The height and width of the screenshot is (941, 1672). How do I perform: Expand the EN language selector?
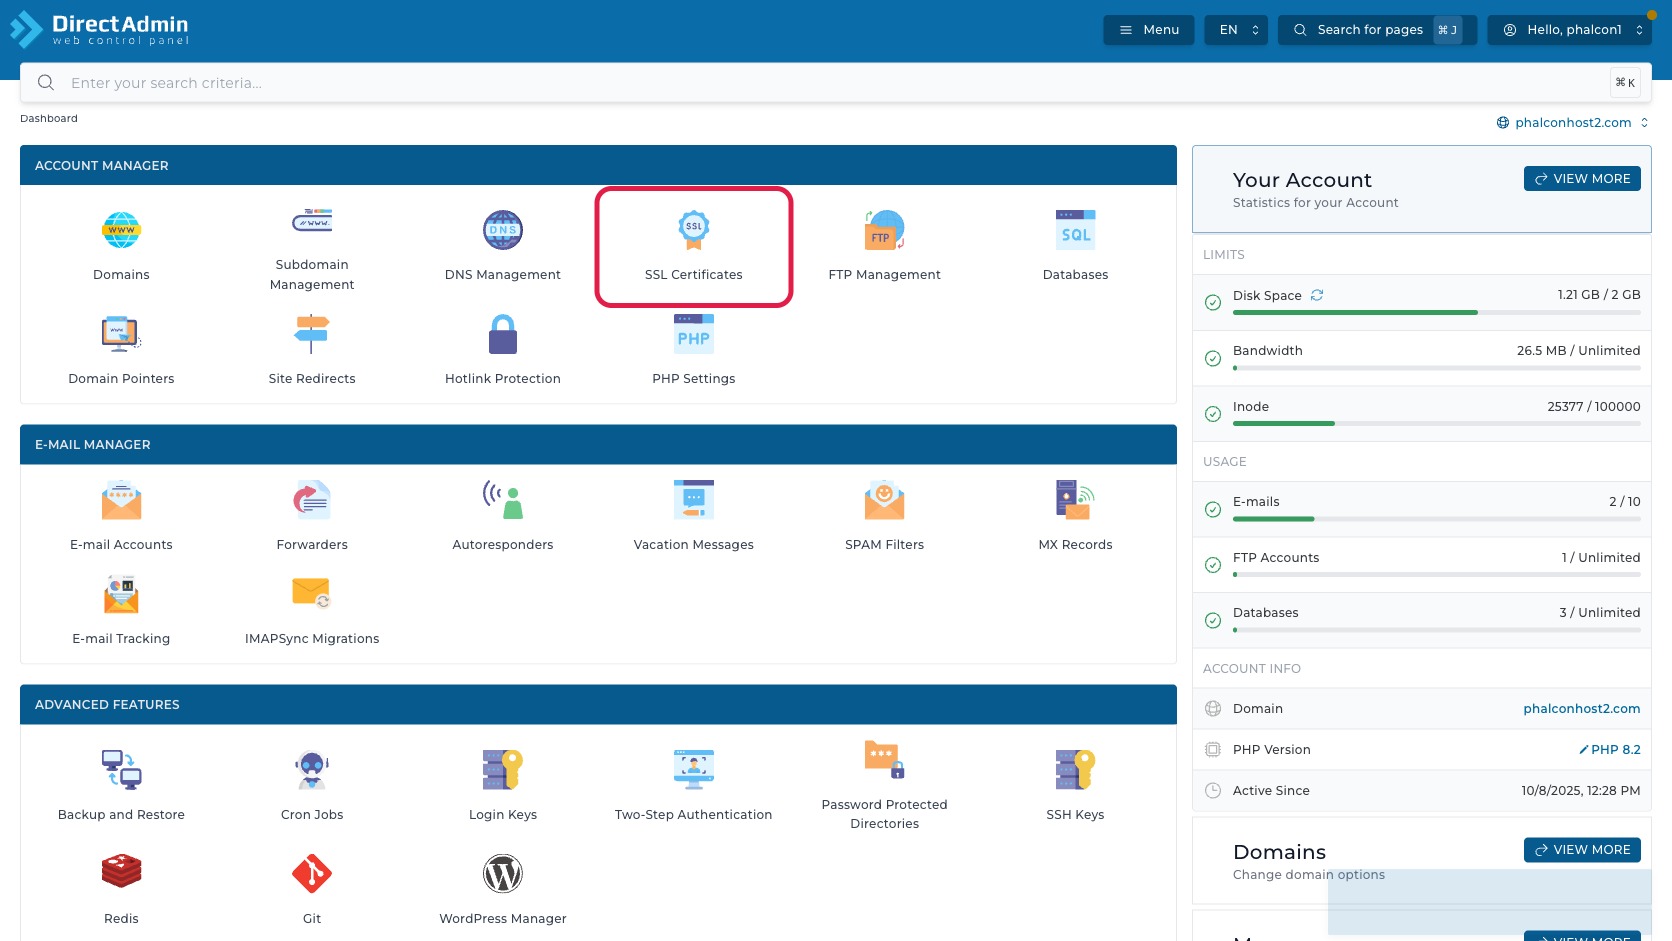point(1237,30)
